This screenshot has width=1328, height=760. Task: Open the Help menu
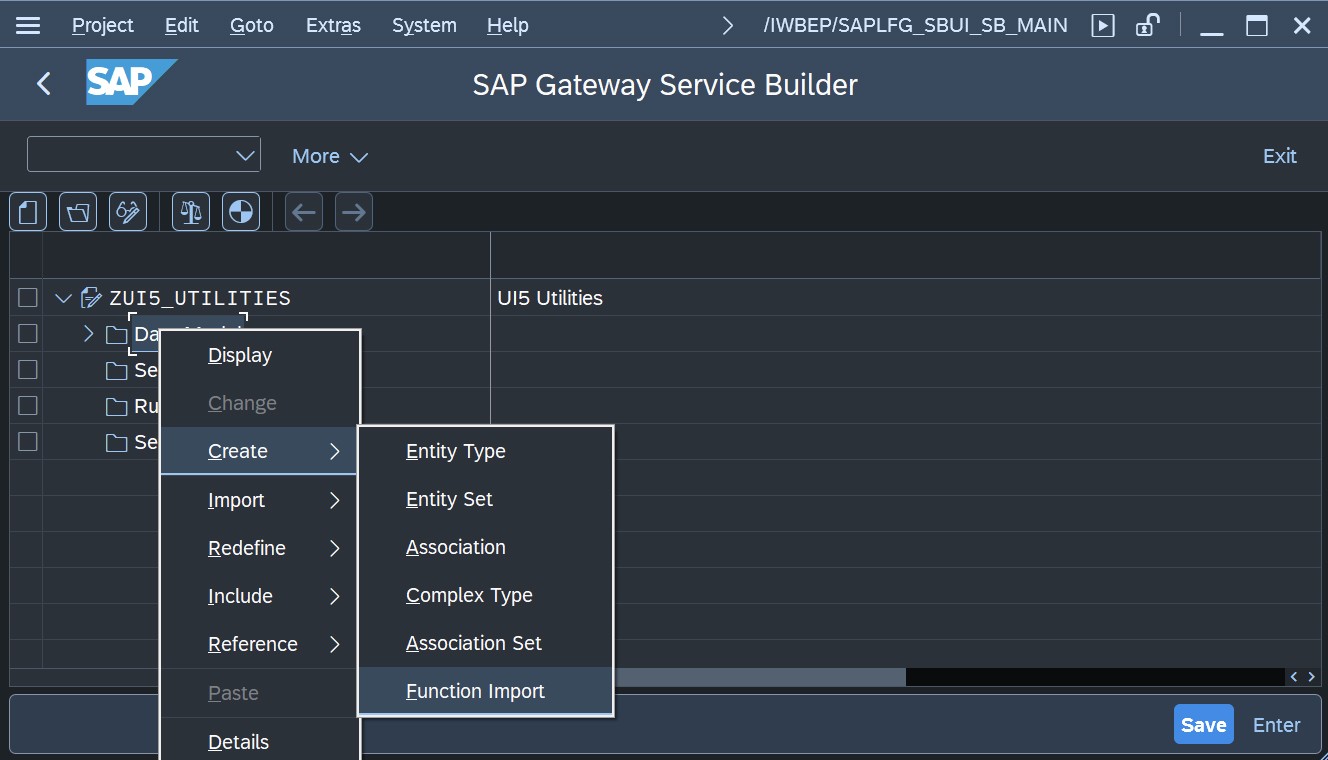(x=508, y=26)
